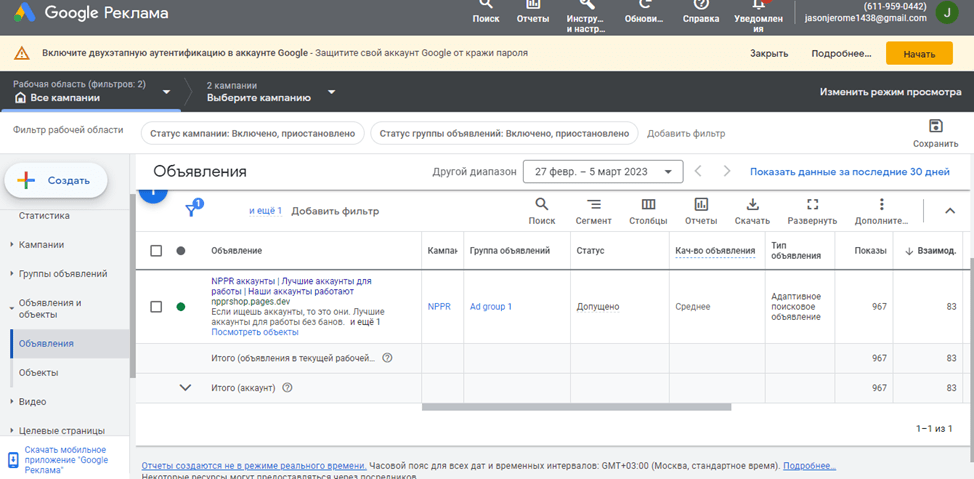Open the date range dropdown
Screen dimensions: 974x479
(x=603, y=171)
